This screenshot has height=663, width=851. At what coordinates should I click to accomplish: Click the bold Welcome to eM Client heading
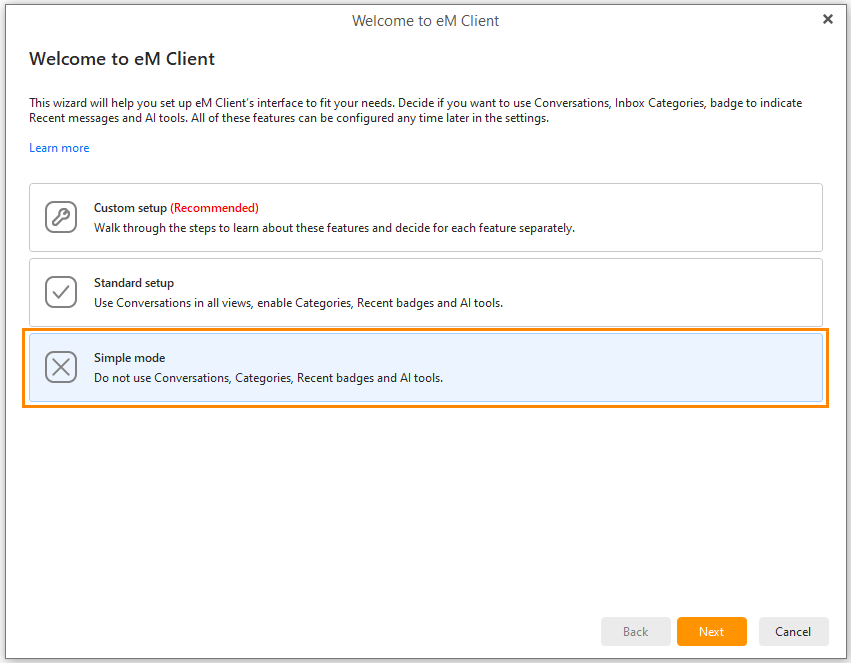(122, 59)
